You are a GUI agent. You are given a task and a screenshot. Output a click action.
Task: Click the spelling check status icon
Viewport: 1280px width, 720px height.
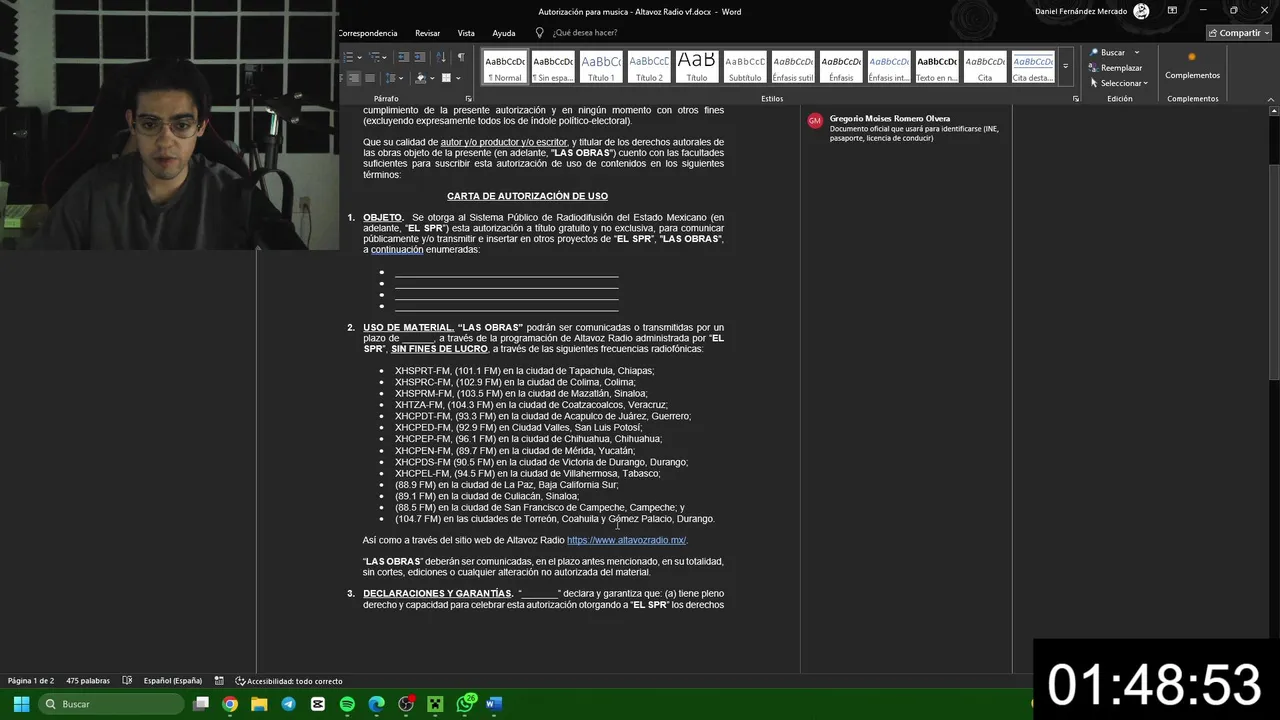[127, 681]
